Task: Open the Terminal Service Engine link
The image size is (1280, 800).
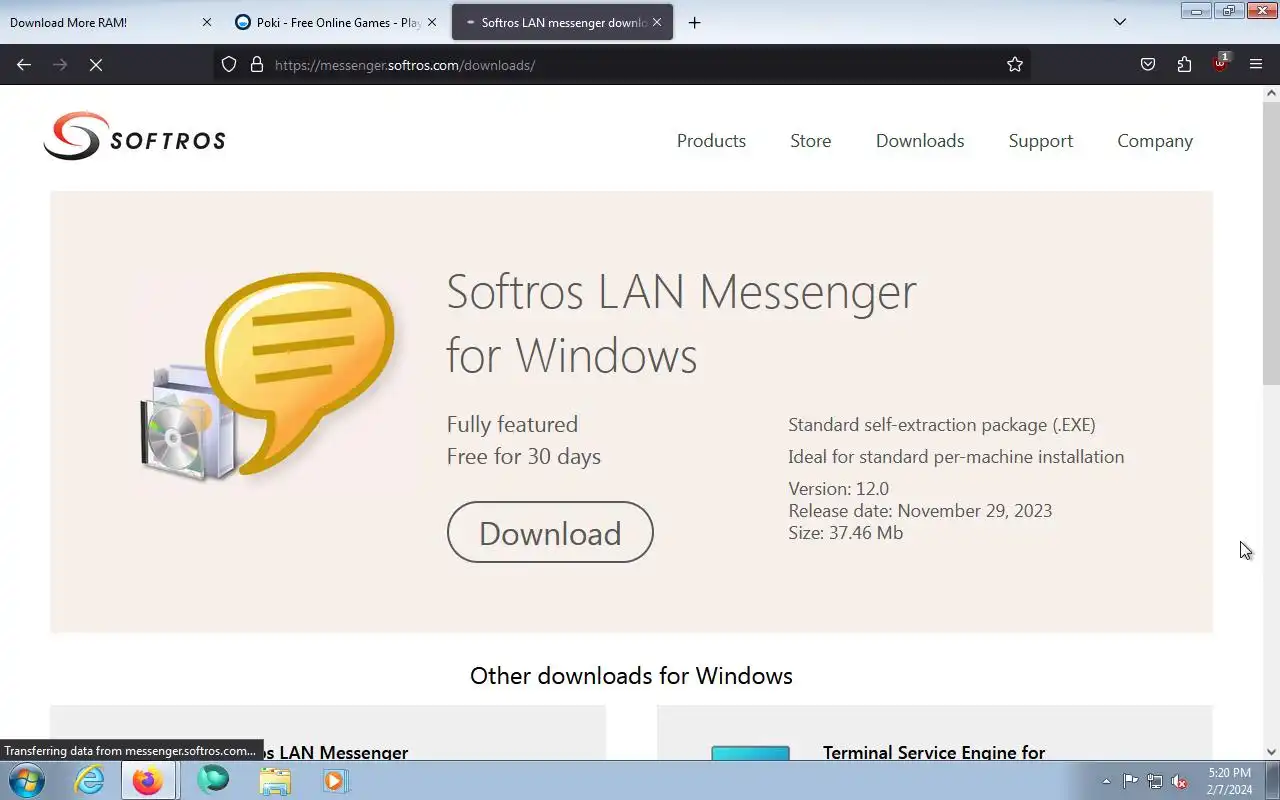Action: 933,753
